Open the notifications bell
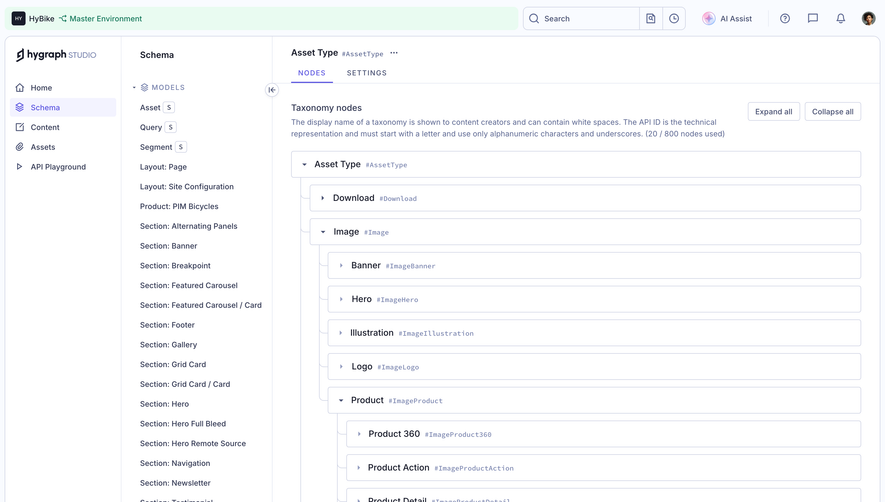 (x=840, y=19)
